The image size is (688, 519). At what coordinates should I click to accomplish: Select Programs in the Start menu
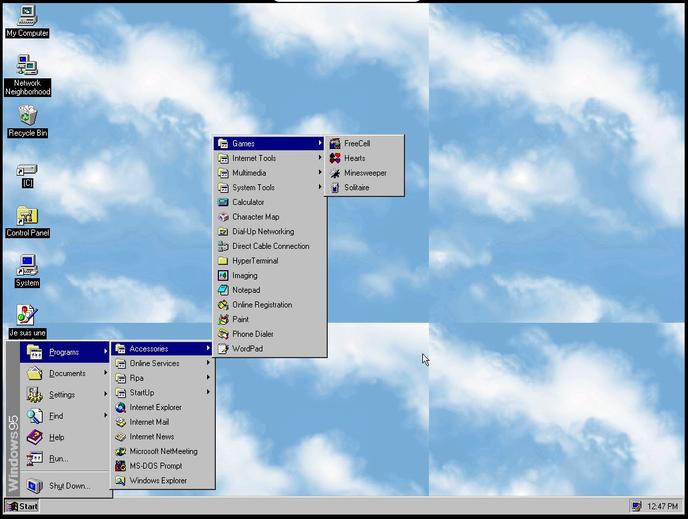click(64, 352)
